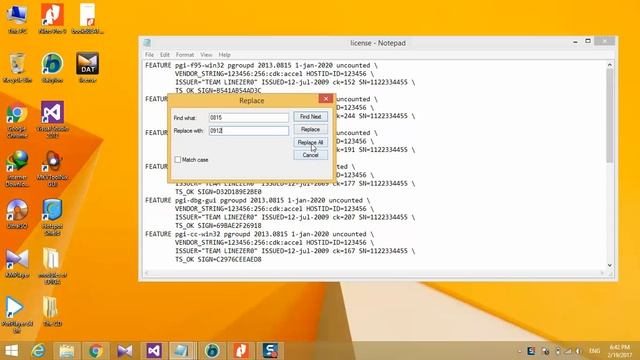Open PotPlayer desktop shortcut
This screenshot has width=640, height=360.
[17, 315]
